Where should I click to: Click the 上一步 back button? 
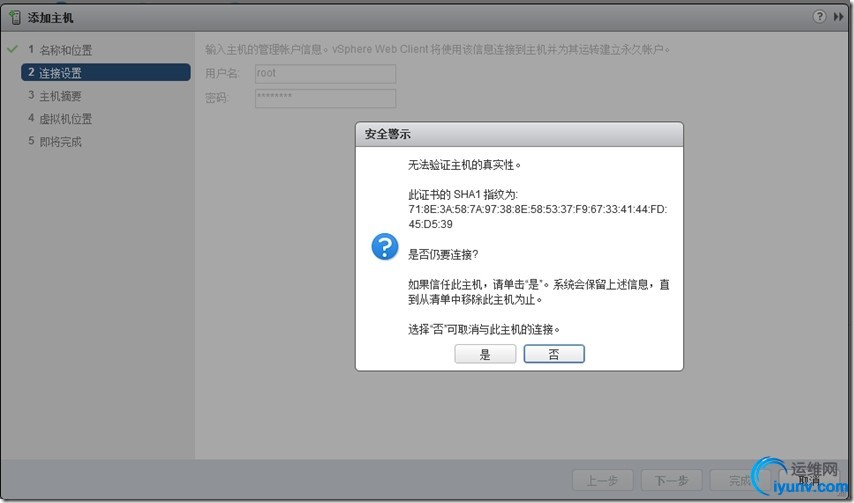pyautogui.click(x=602, y=480)
